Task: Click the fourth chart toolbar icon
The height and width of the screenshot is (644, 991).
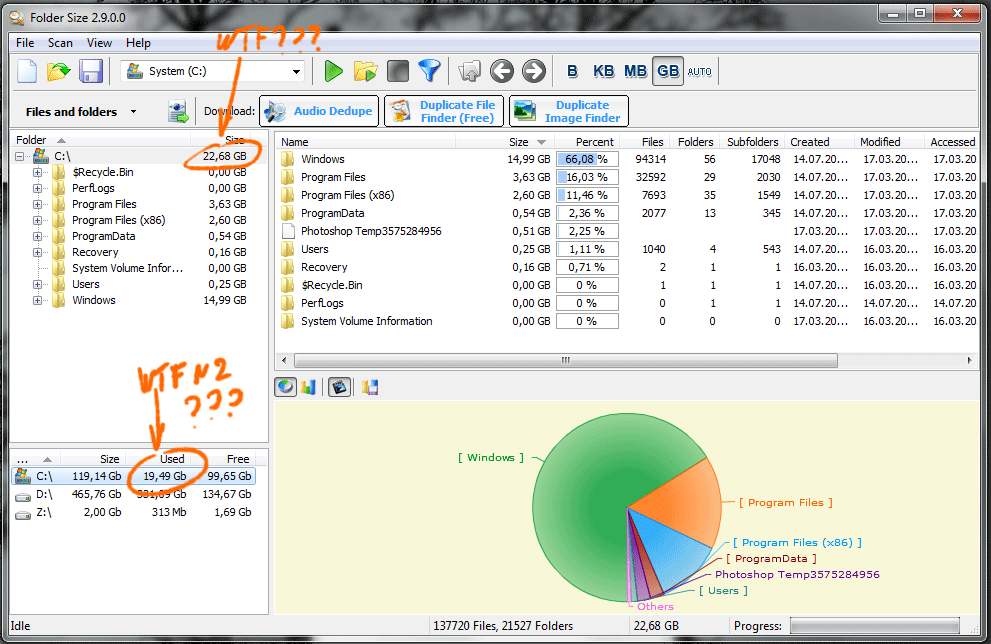Action: 370,387
